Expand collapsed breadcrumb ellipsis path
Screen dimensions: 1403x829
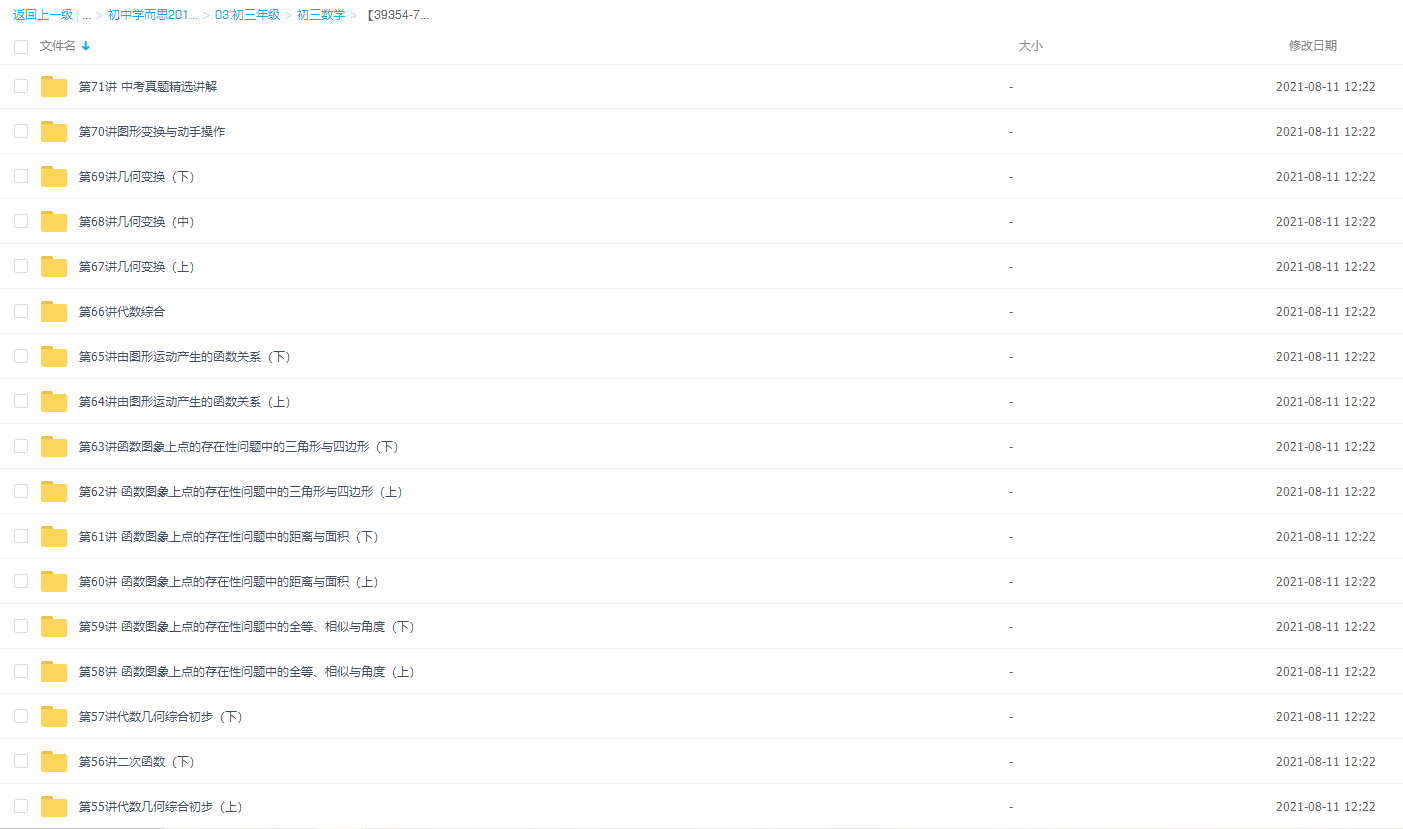[x=87, y=16]
